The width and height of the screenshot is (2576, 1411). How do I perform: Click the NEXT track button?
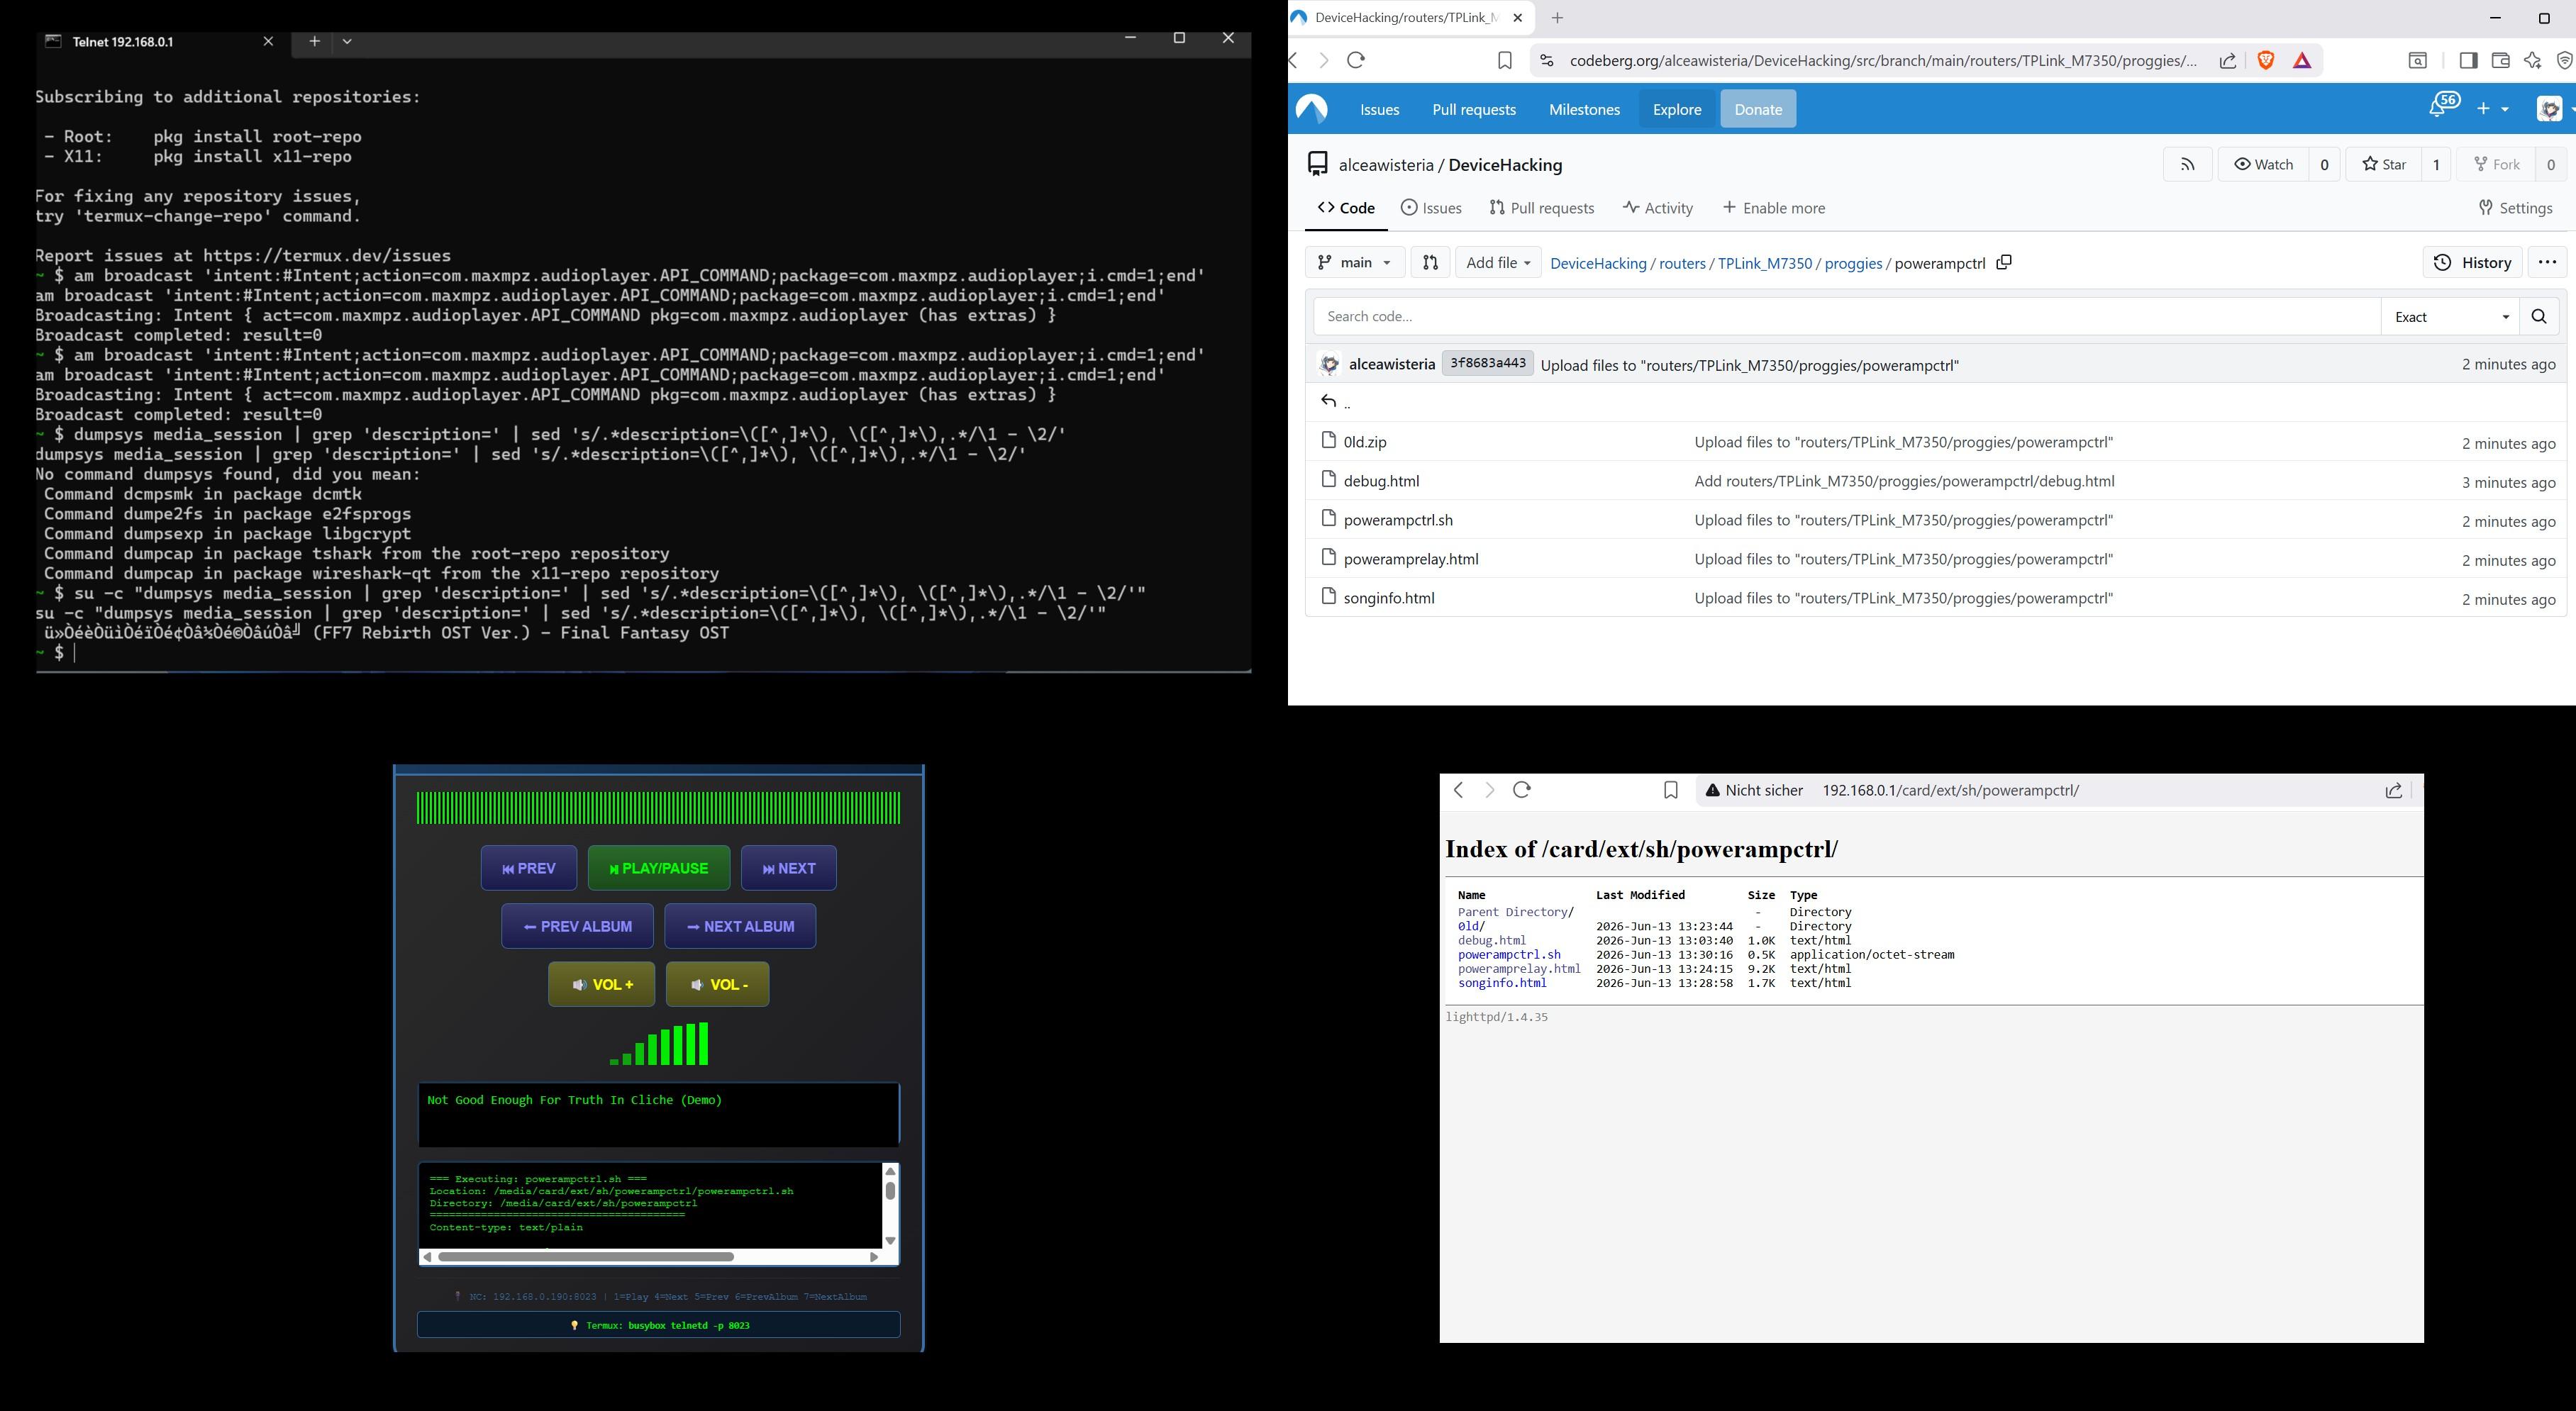[x=789, y=869]
